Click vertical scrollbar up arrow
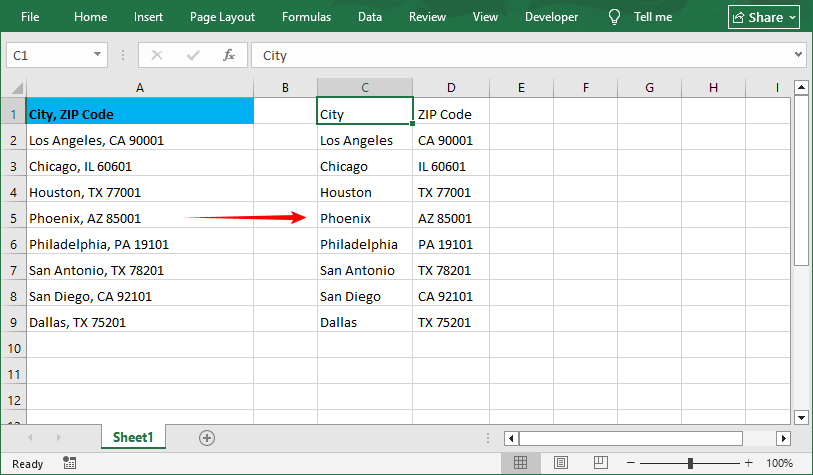 [x=801, y=87]
